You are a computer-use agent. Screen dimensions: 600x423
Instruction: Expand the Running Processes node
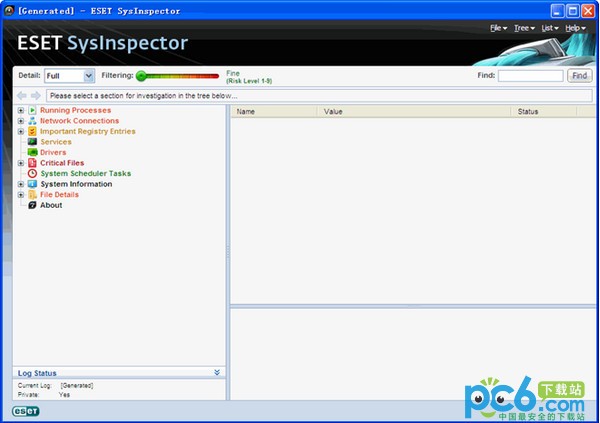click(21, 110)
